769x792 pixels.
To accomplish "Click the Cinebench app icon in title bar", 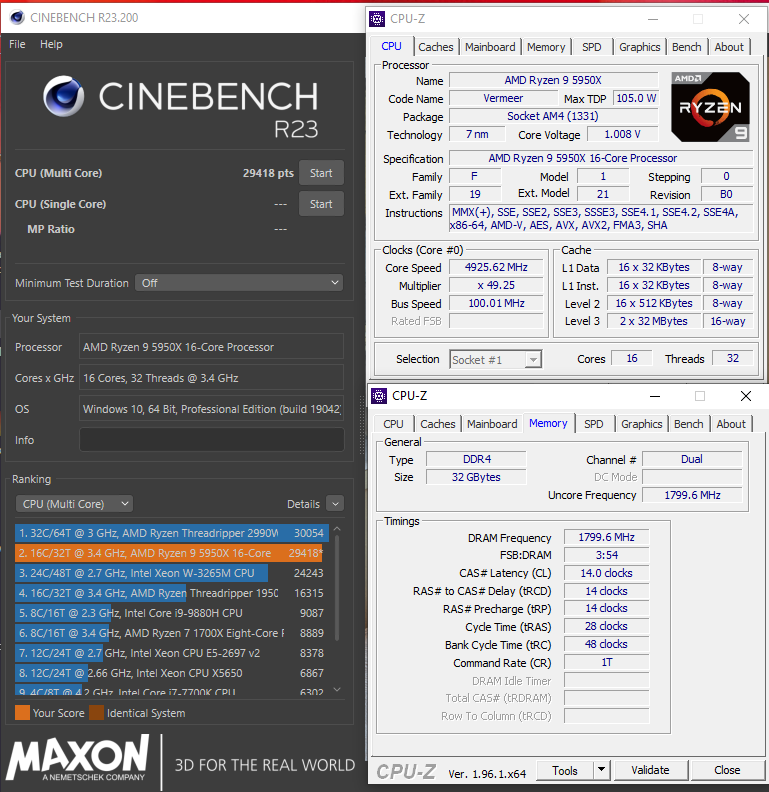I will (17, 18).
